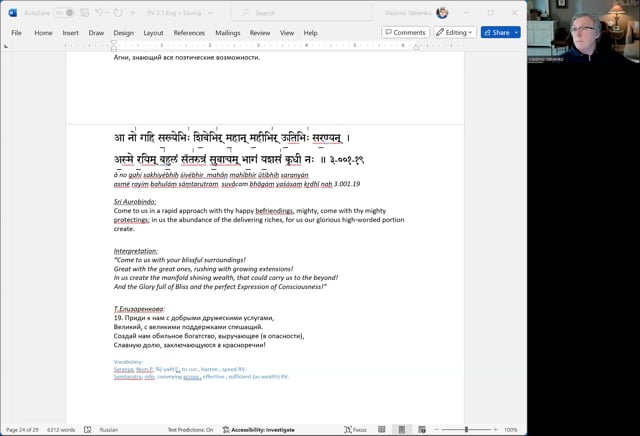Viewport: 640px width, 436px height.
Task: Click the tab selector at ruler's left corner
Action: point(6,46)
